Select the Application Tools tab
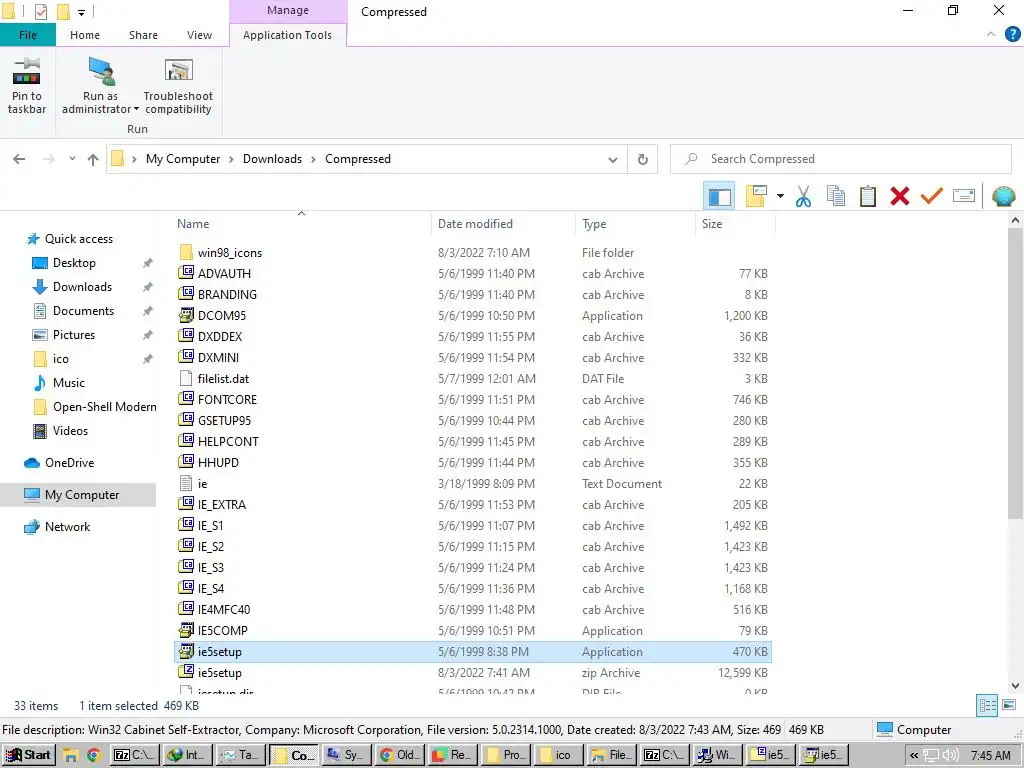Screen dimensions: 1024x768 click(x=287, y=35)
